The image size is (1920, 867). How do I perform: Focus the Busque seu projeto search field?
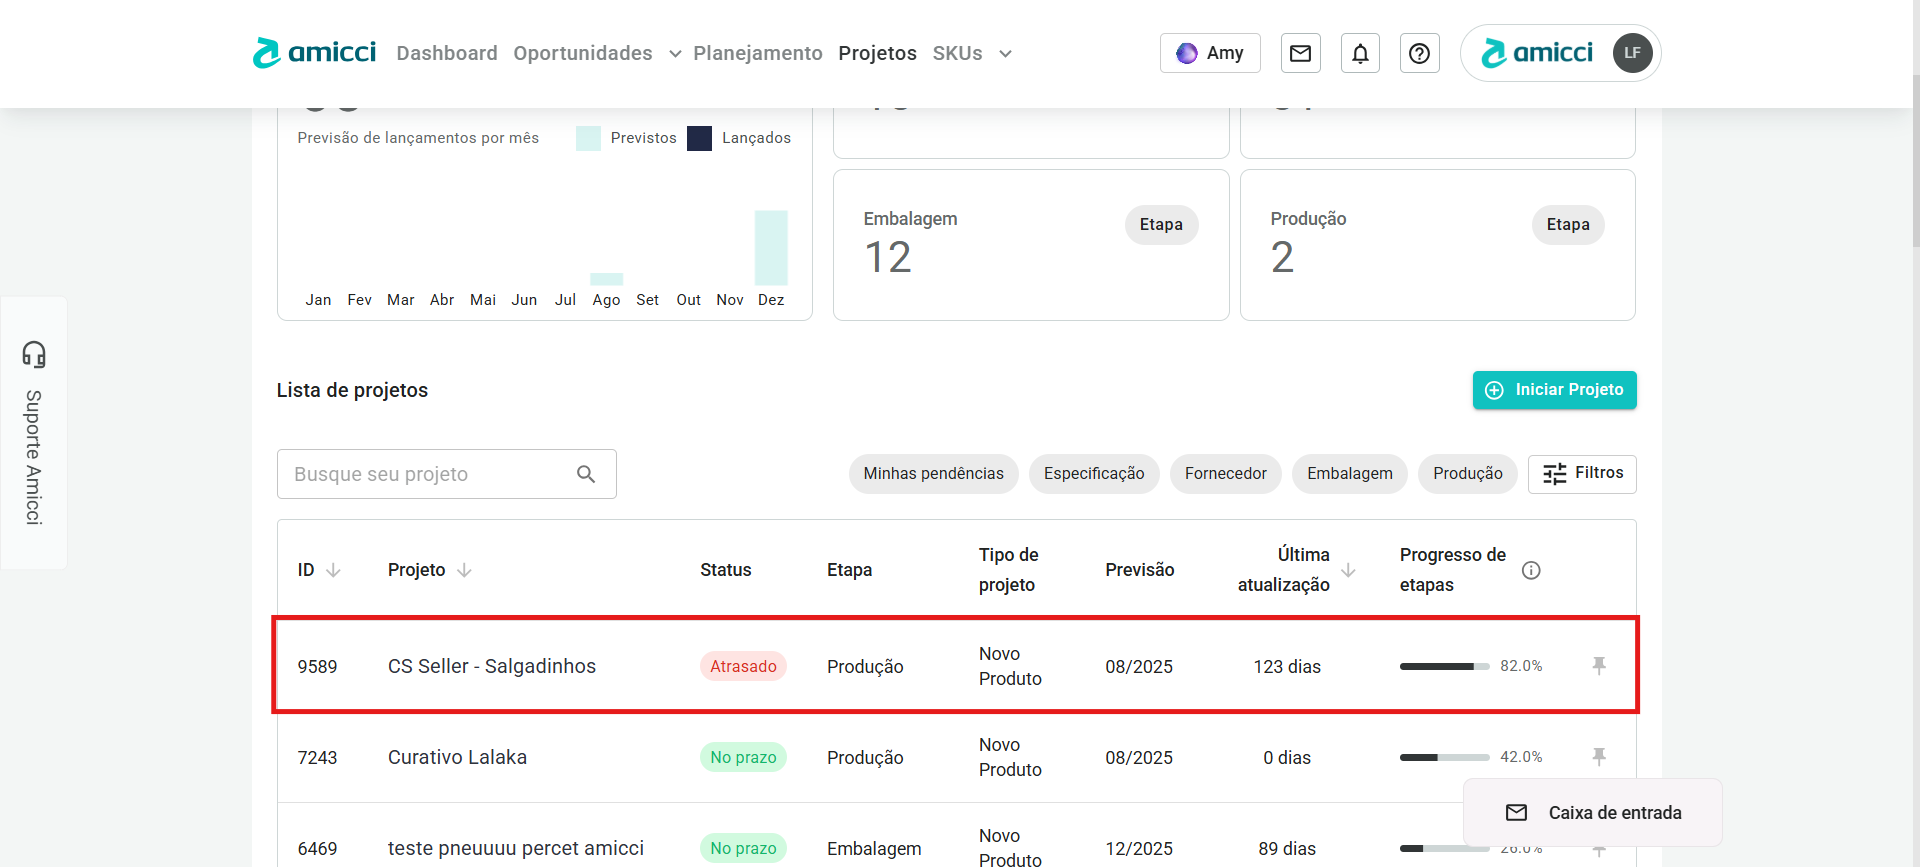(428, 474)
